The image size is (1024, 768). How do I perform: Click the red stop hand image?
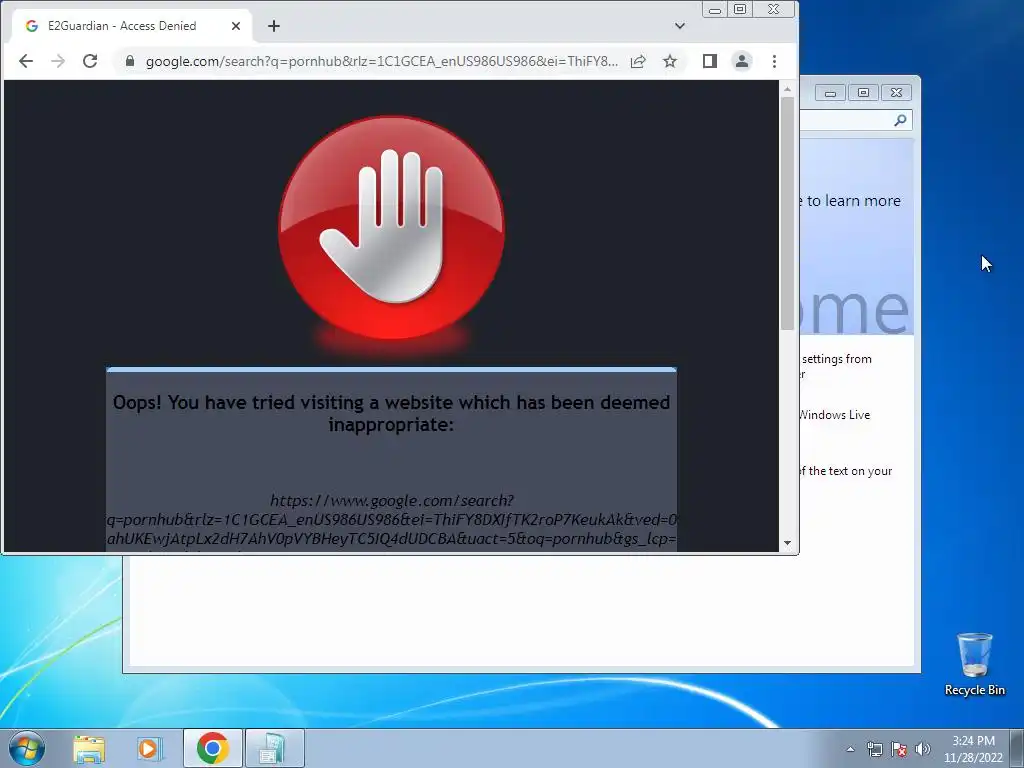(392, 227)
